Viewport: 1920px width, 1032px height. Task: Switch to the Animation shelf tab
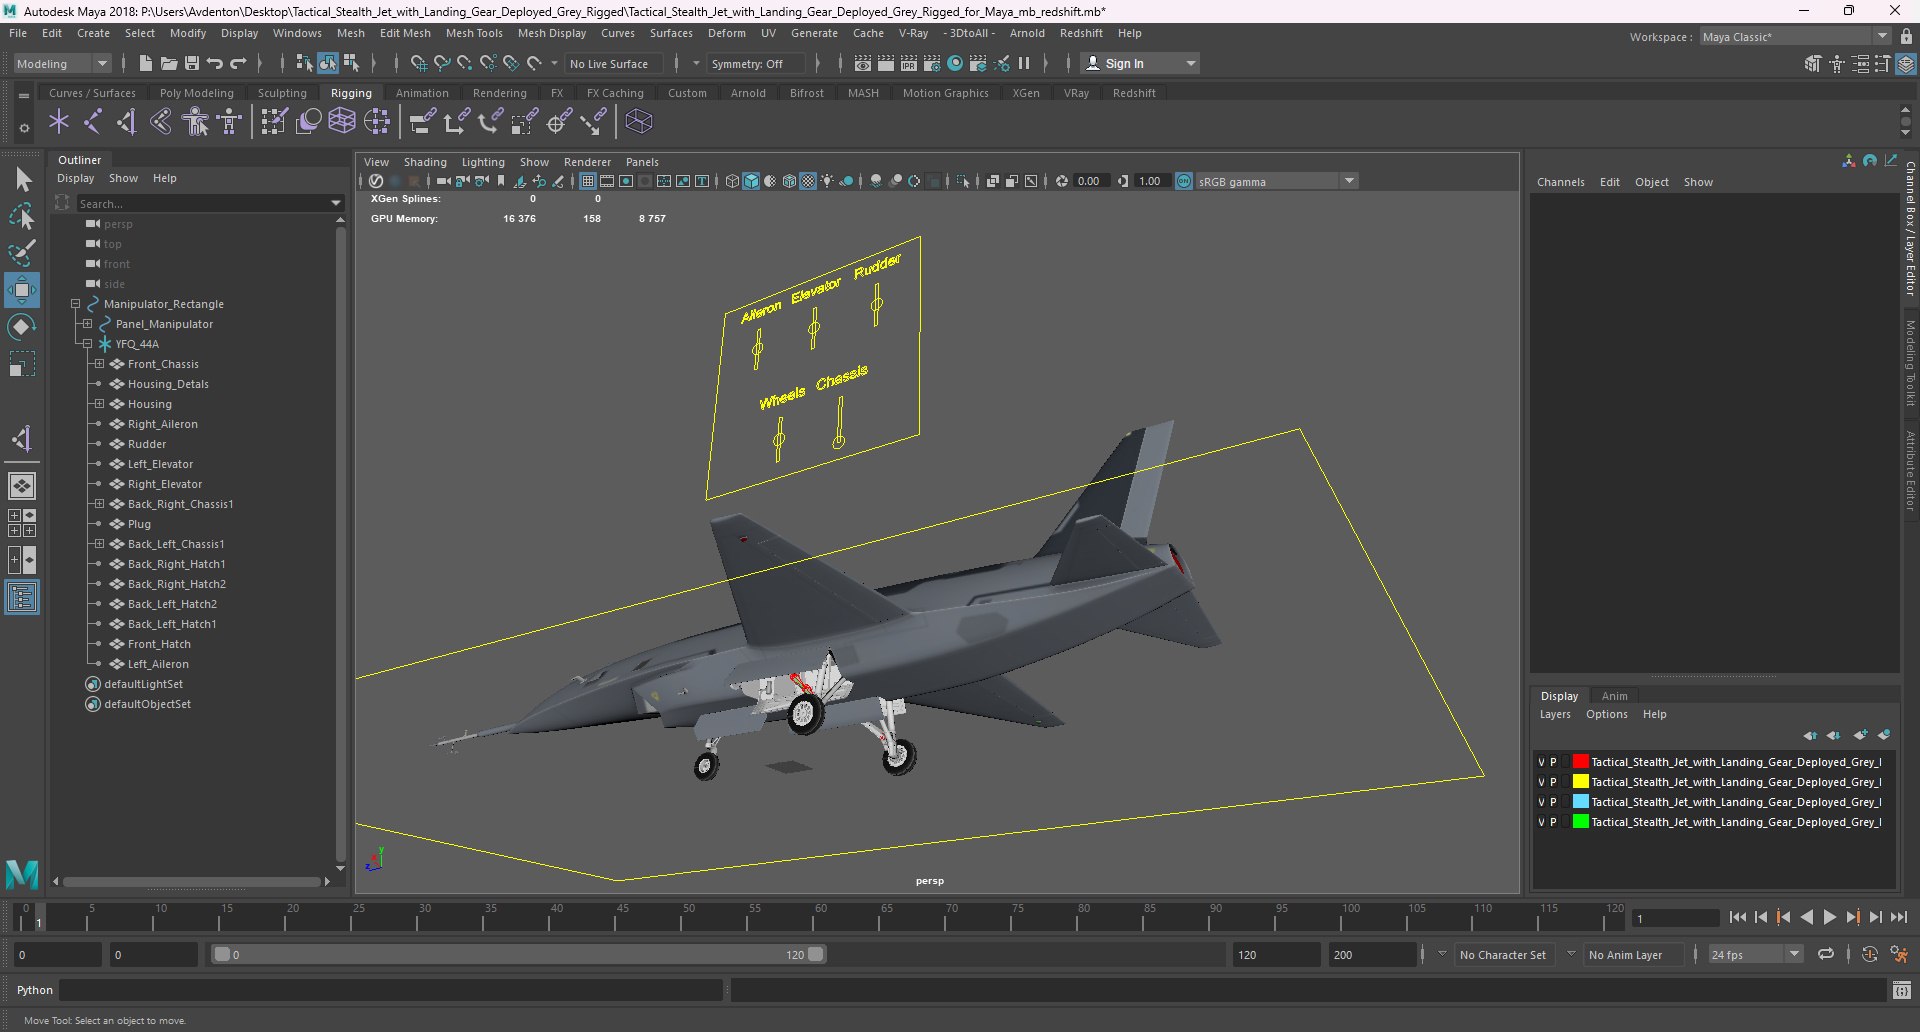(422, 93)
